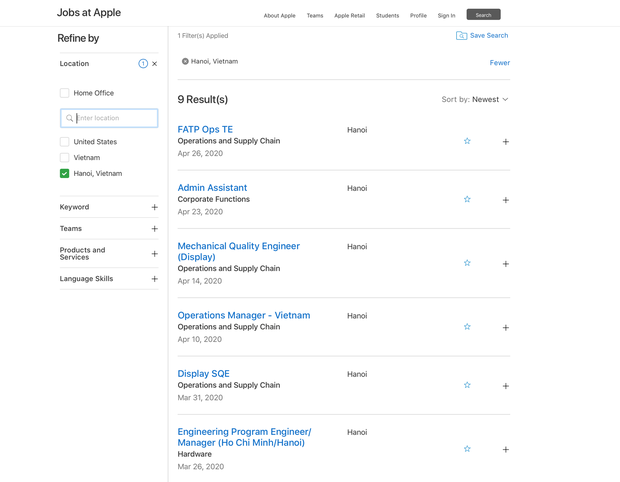
Task: Focus the Enter location input field
Action: pos(114,118)
